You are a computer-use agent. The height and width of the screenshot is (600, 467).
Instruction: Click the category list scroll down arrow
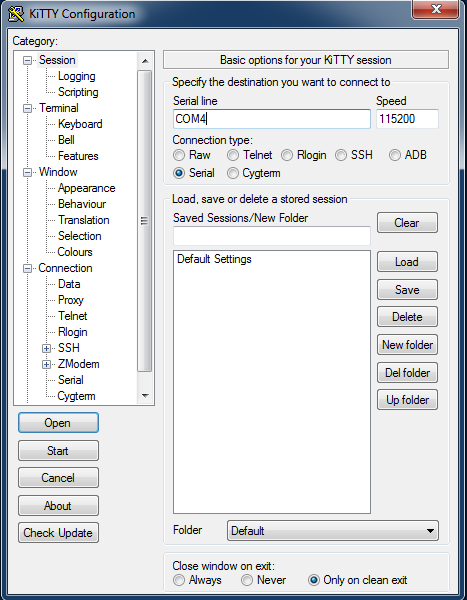pos(145,396)
